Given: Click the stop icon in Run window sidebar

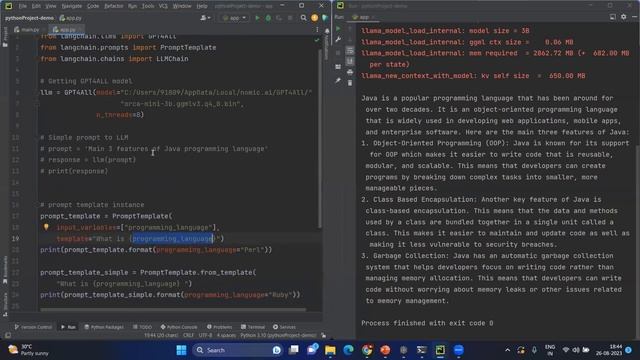Looking at the screenshot, I should tap(338, 53).
